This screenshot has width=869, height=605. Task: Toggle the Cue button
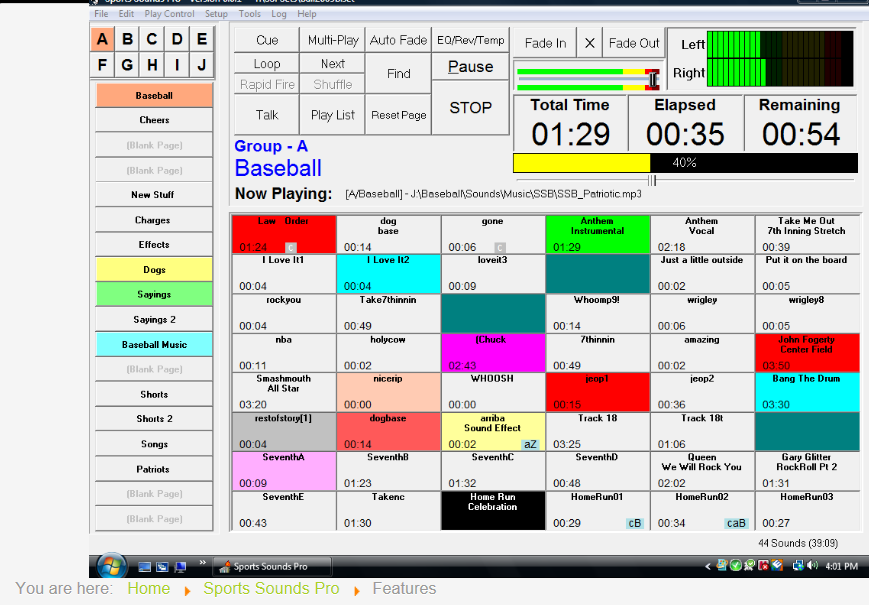(x=267, y=40)
